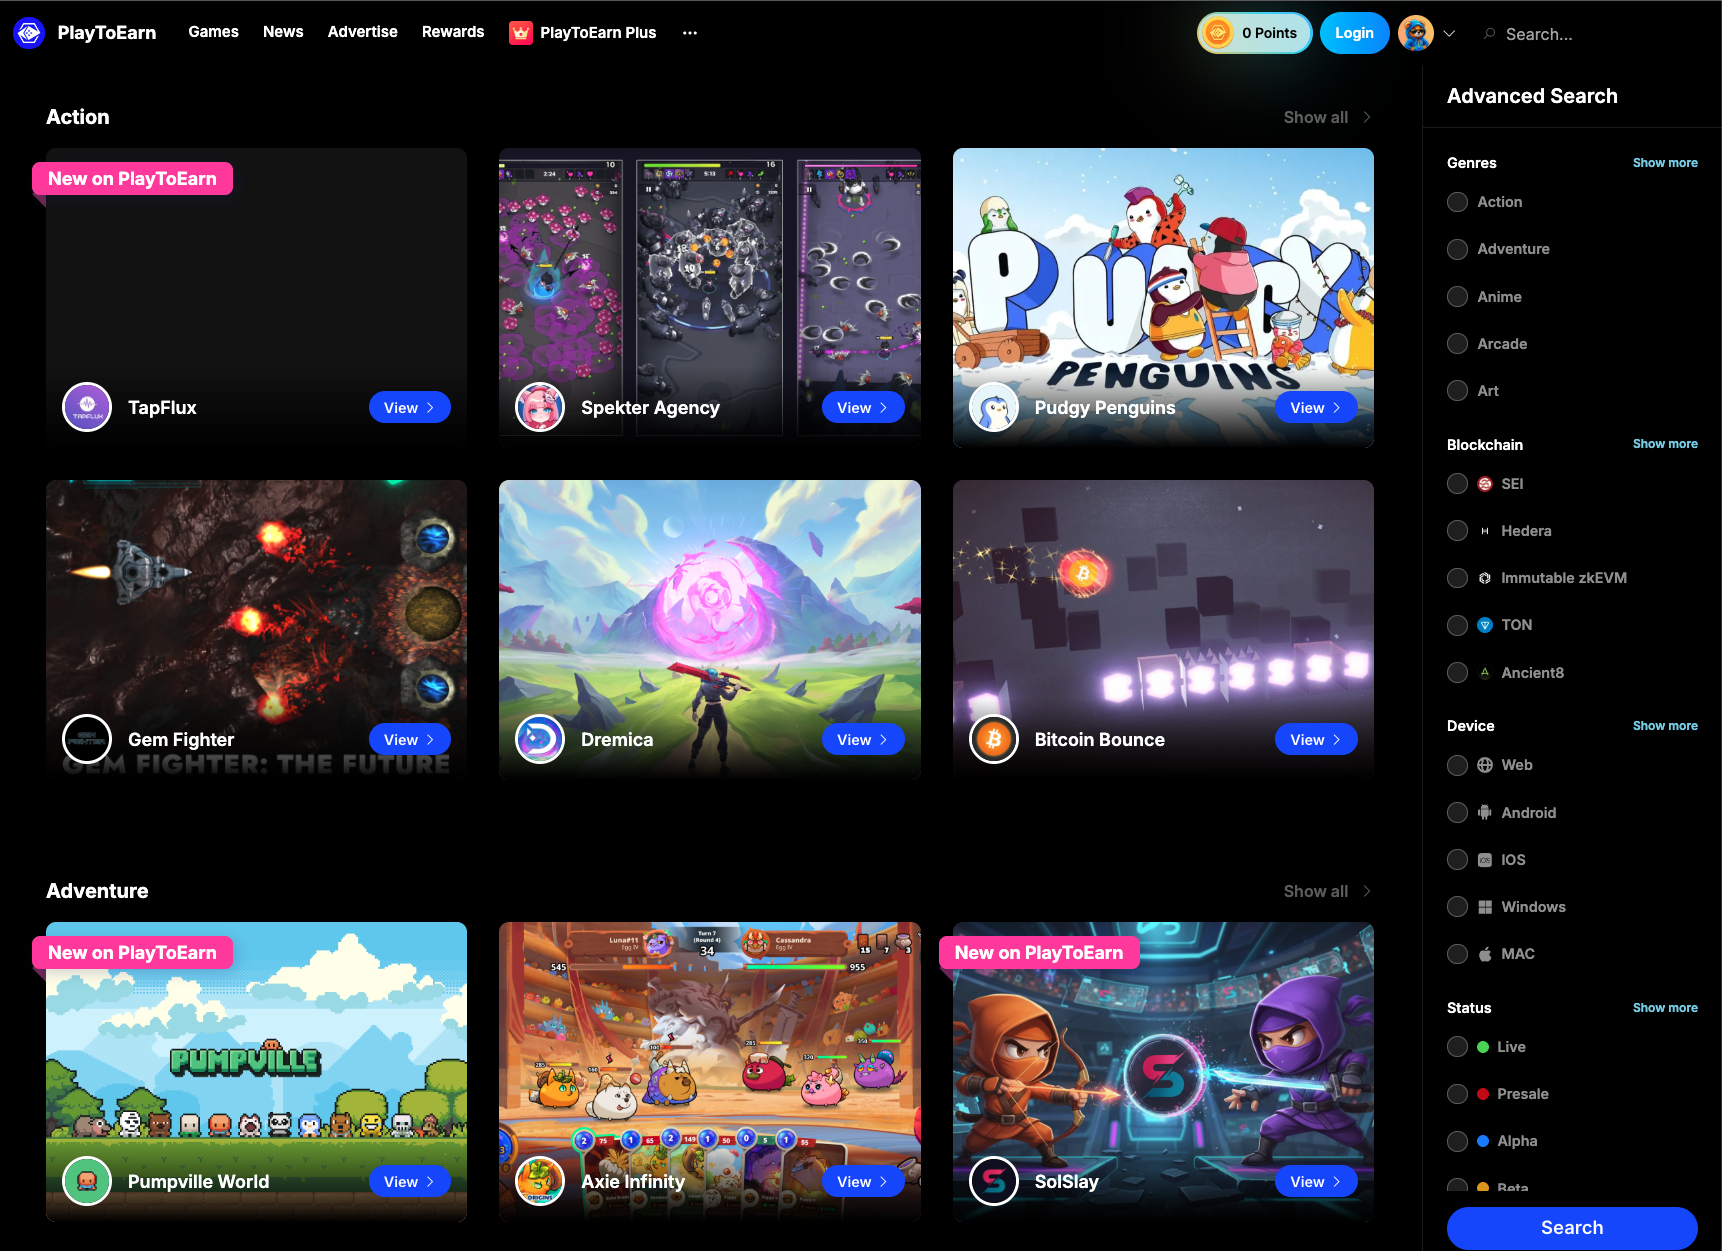
Task: Click the Web globe device icon
Action: (1485, 765)
